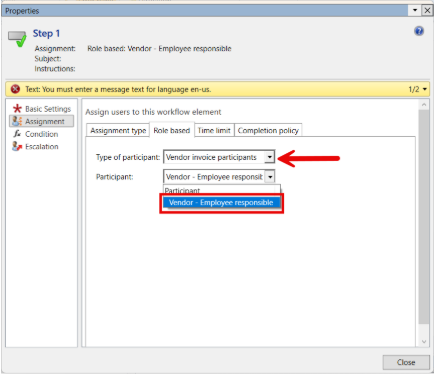Image resolution: width=434 pixels, height=377 pixels.
Task: Click the Assignment users icon in sidebar
Action: point(17,121)
